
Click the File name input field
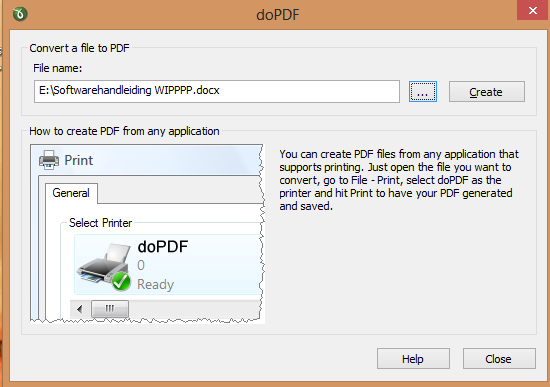(217, 91)
